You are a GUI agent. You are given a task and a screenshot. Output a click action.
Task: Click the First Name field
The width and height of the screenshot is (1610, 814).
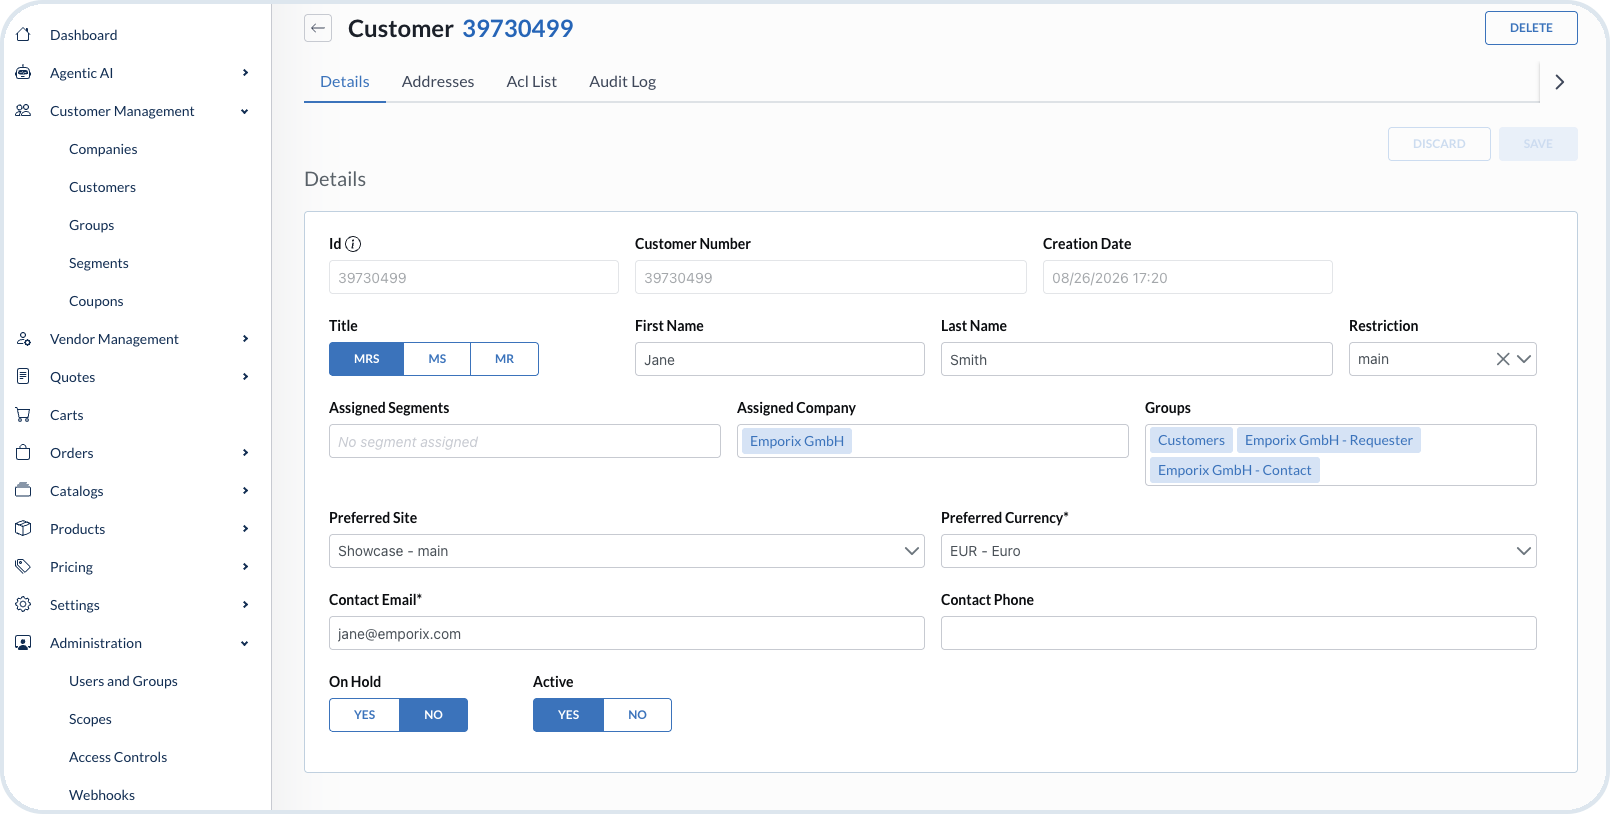780,359
